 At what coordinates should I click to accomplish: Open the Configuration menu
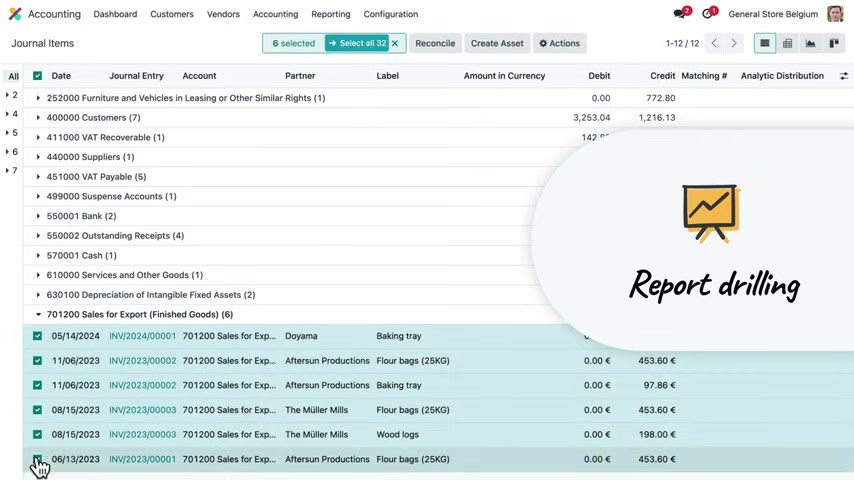tap(391, 14)
